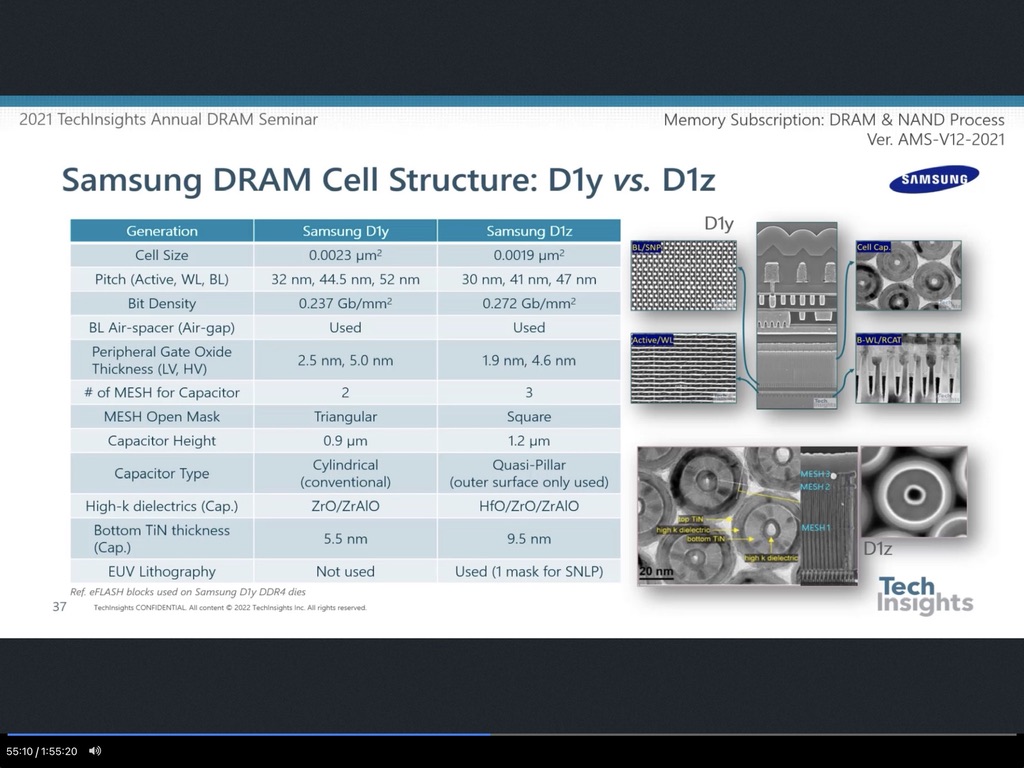
Task: Select the B-WL/RCAT cross-section thumbnail
Action: pyautogui.click(x=908, y=367)
